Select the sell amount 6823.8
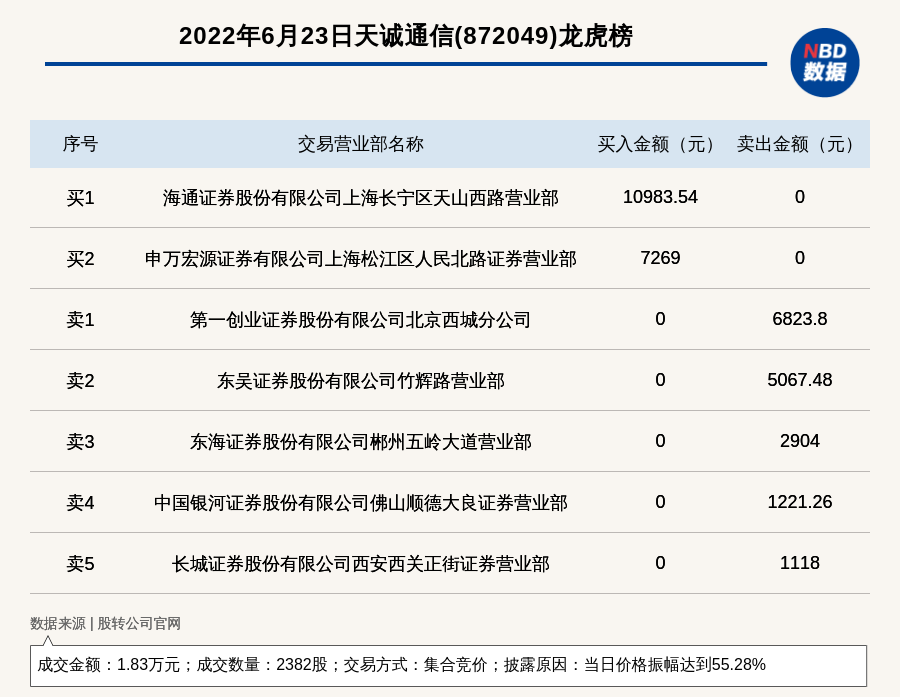This screenshot has width=900, height=697. pyautogui.click(x=800, y=319)
